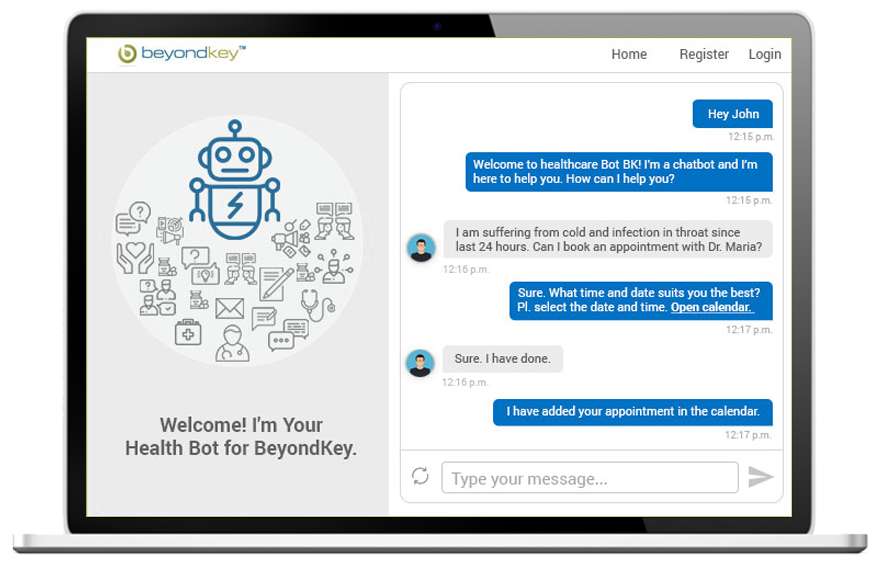The height and width of the screenshot is (566, 878).
Task: Send the message with the arrow icon
Action: coord(760,476)
